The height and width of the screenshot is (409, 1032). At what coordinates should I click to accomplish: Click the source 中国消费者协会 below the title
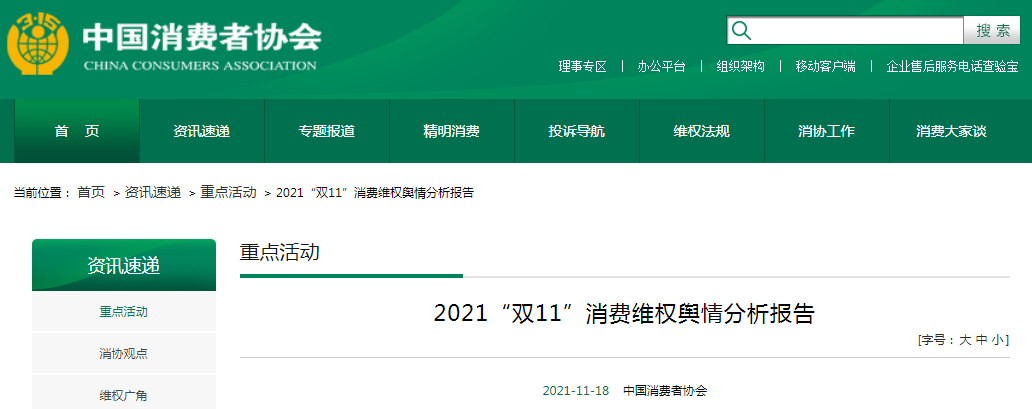click(x=665, y=391)
